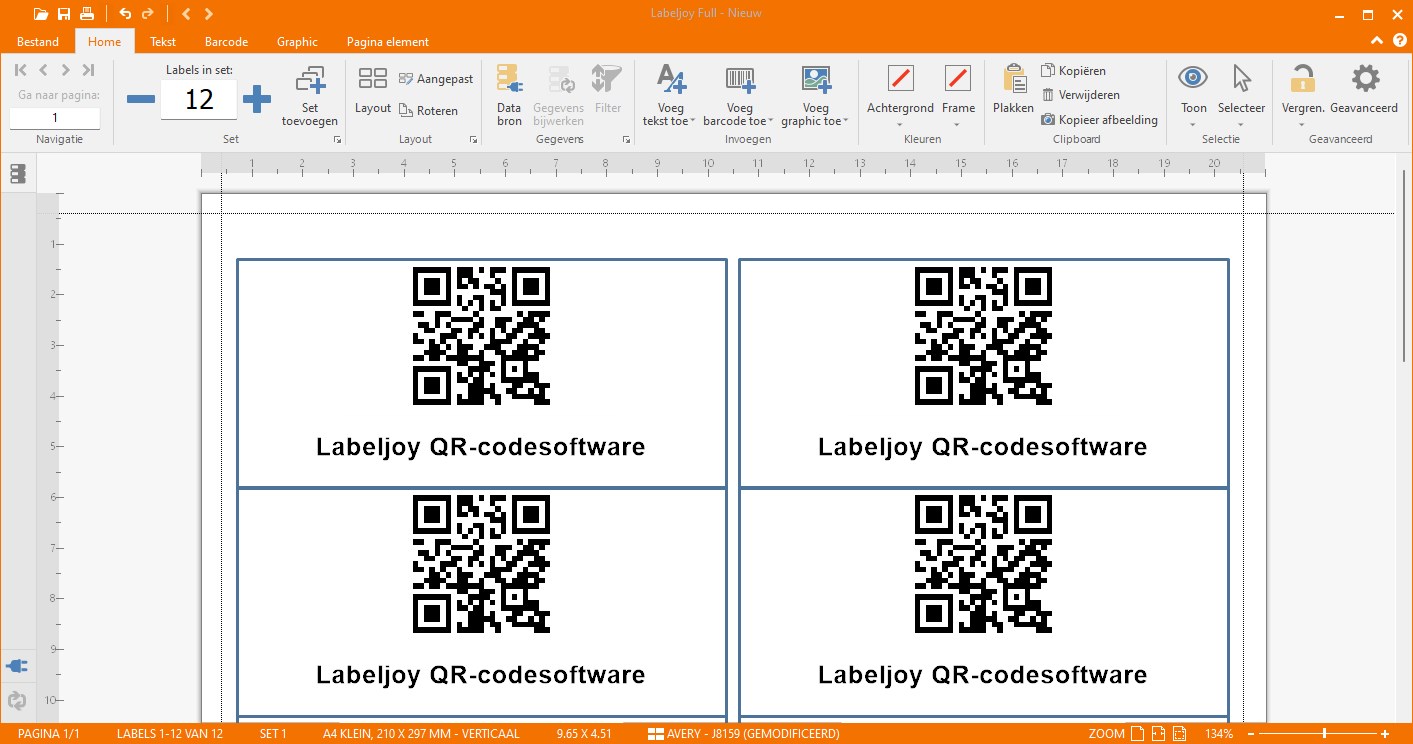Open the Bestand menu tab
1413x744 pixels.
[38, 42]
